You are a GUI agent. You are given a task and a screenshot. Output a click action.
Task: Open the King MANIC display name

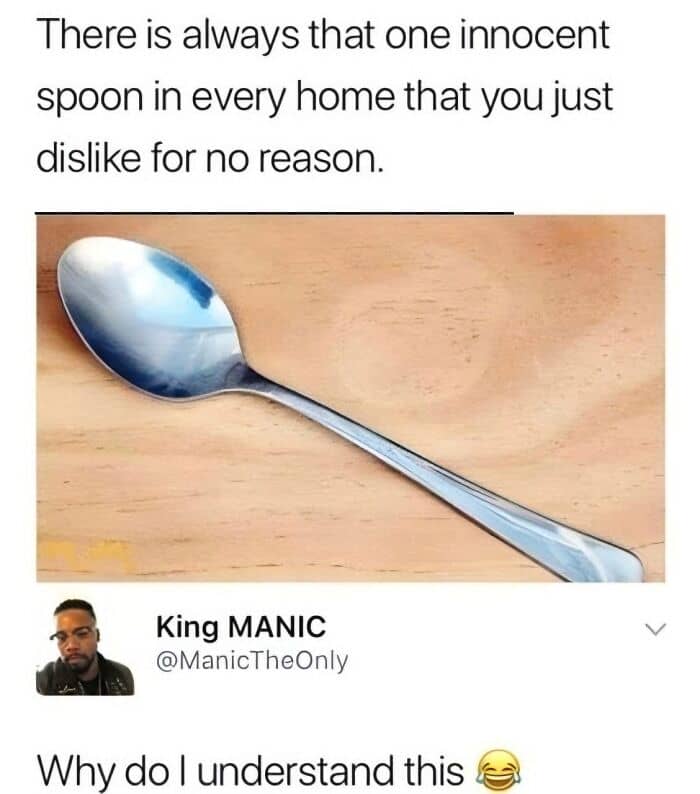(241, 627)
